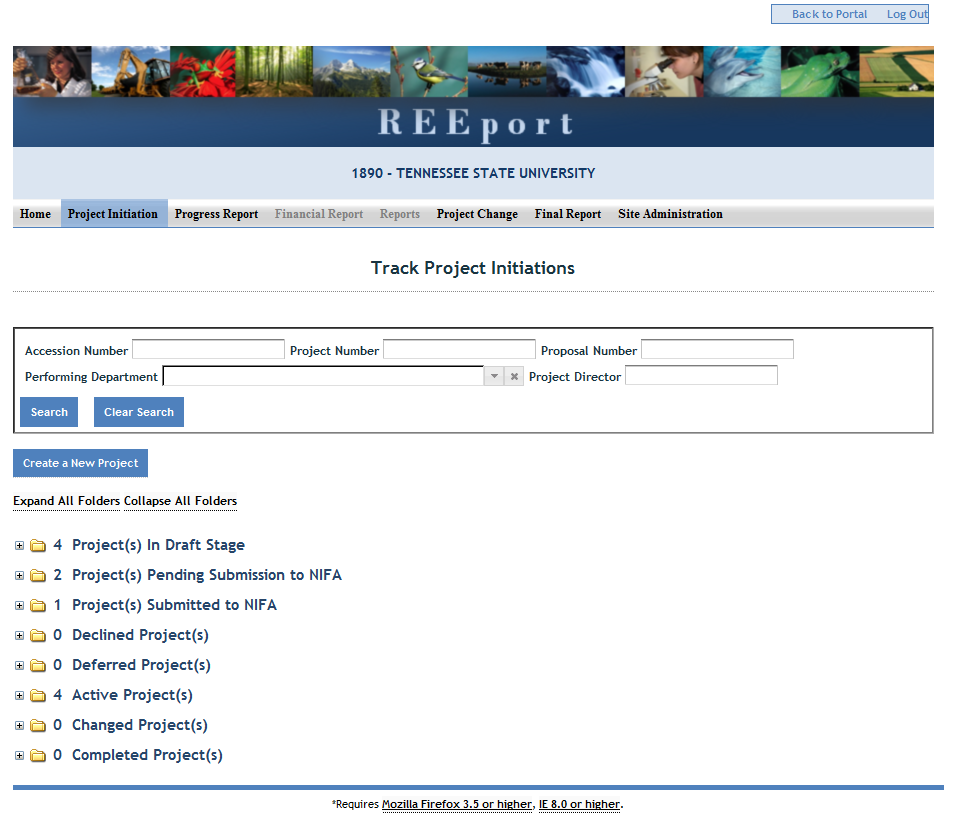953x816 pixels.
Task: Click Create a New Project button
Action: coord(80,463)
